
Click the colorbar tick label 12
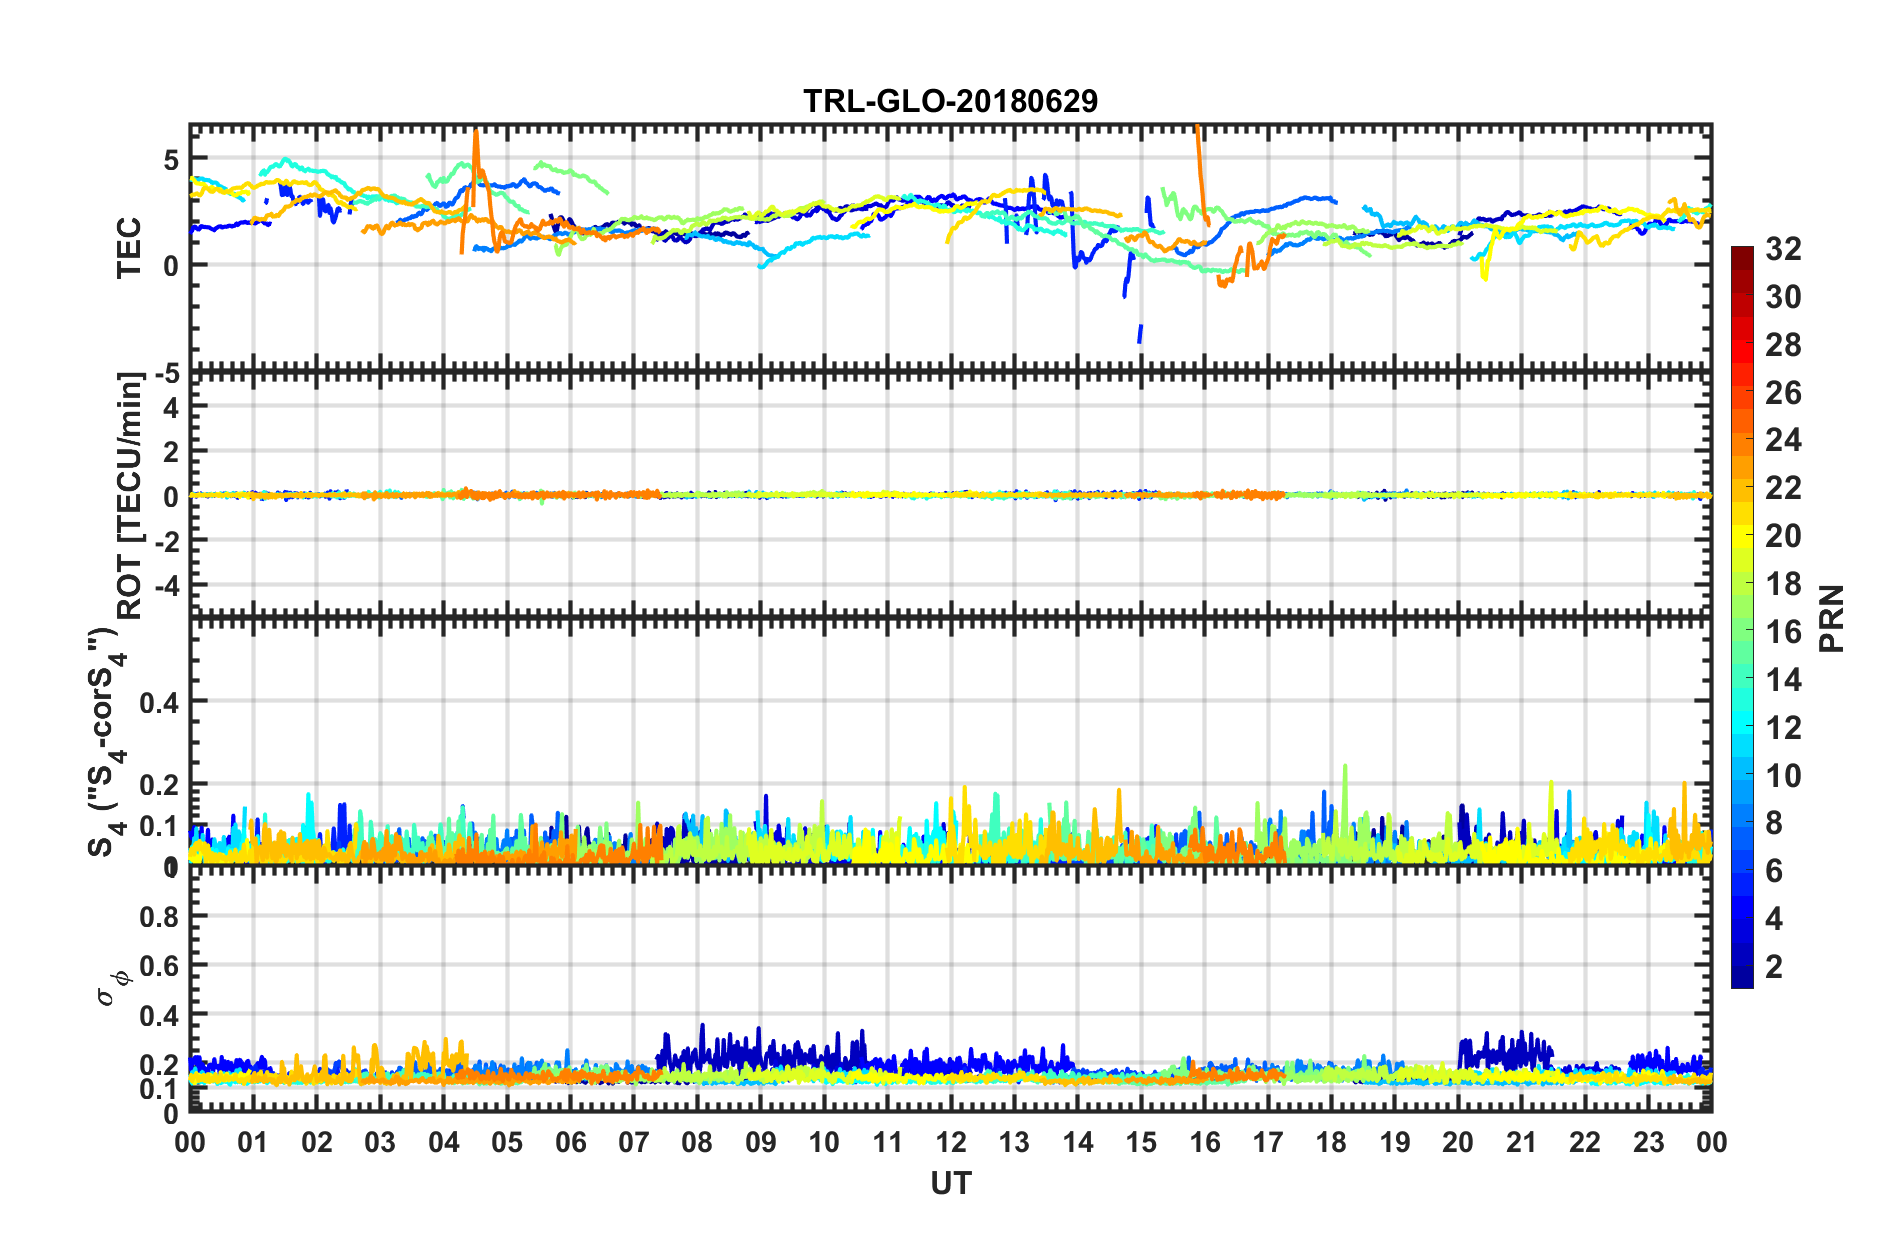click(x=1783, y=728)
